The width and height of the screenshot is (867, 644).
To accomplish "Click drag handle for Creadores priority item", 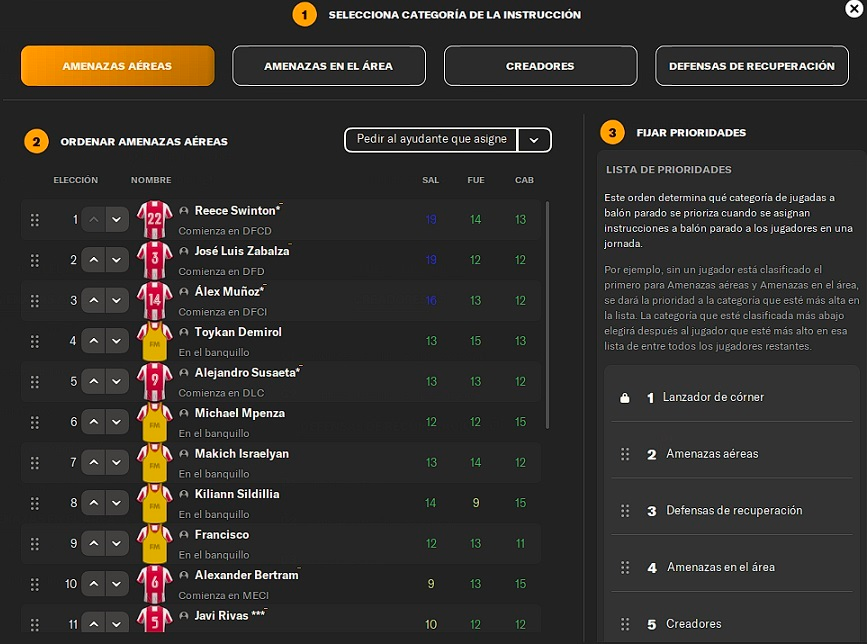I will tap(625, 624).
